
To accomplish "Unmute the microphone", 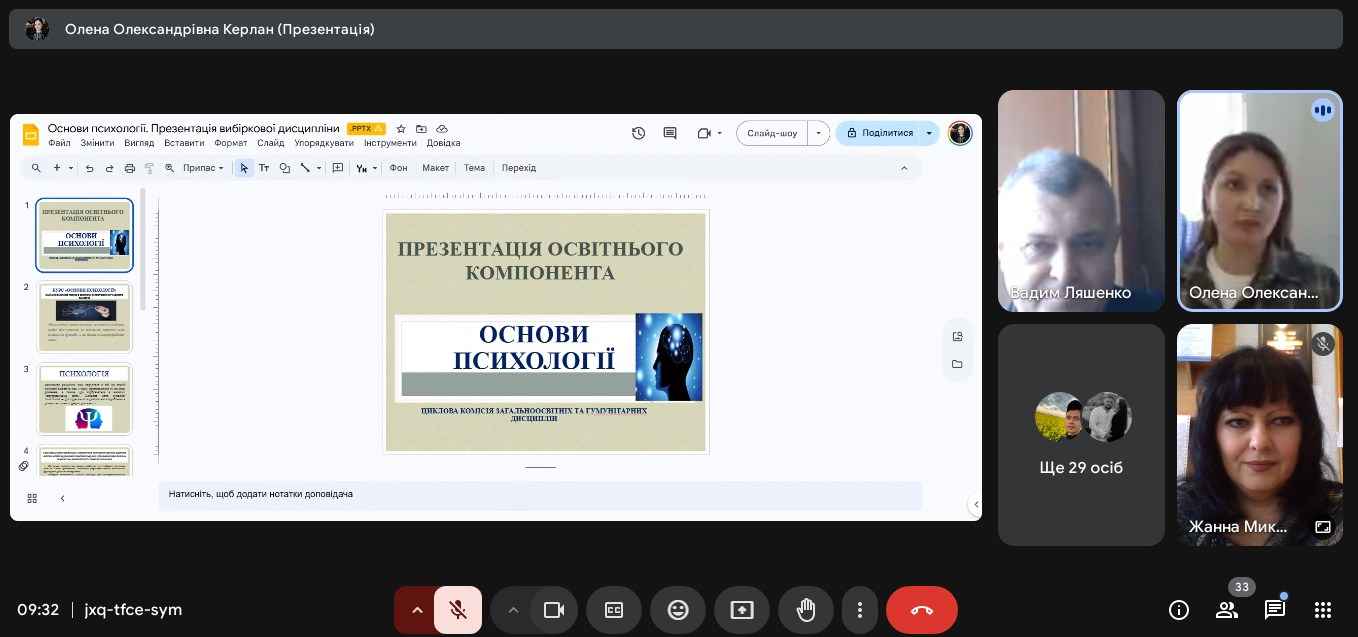I will (458, 610).
